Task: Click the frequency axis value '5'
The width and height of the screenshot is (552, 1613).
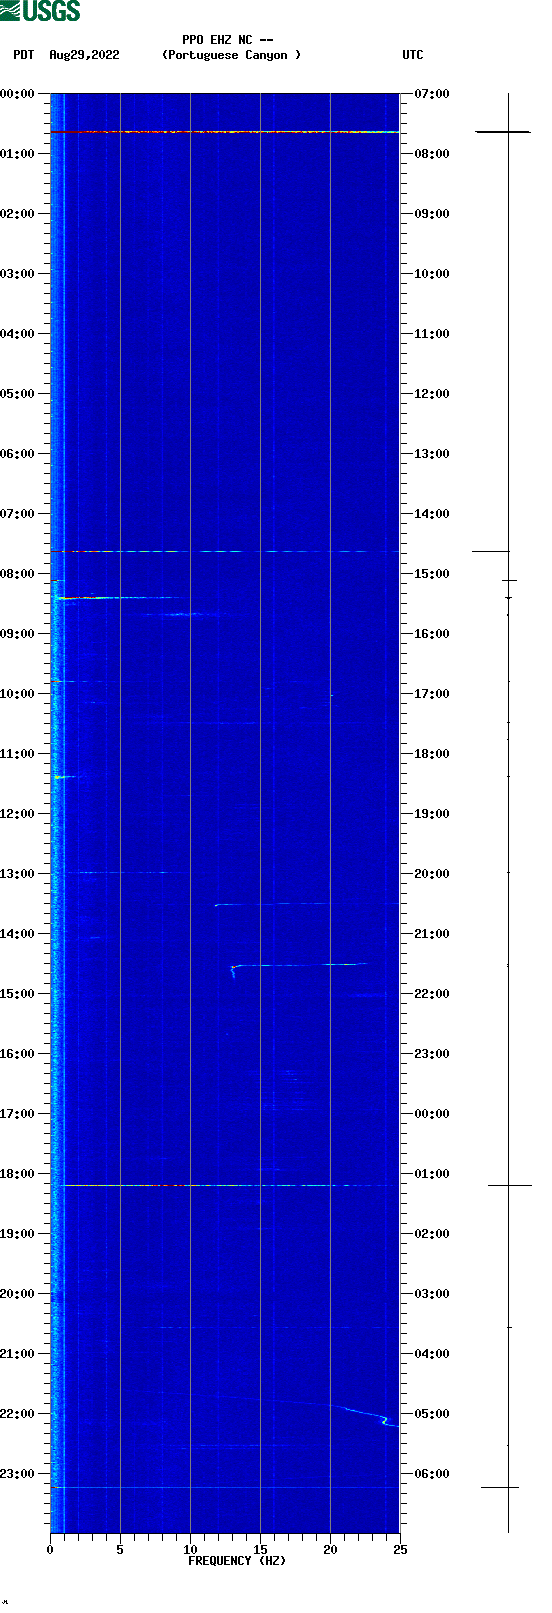Action: click(x=120, y=1550)
